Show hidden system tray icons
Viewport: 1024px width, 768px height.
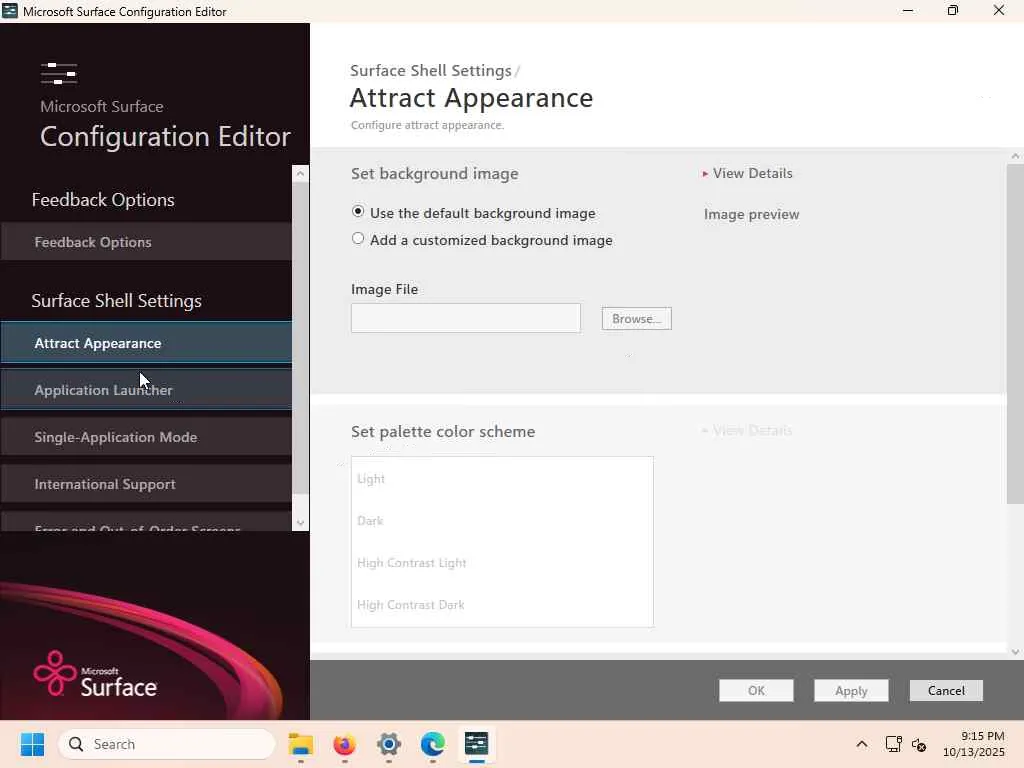point(862,744)
